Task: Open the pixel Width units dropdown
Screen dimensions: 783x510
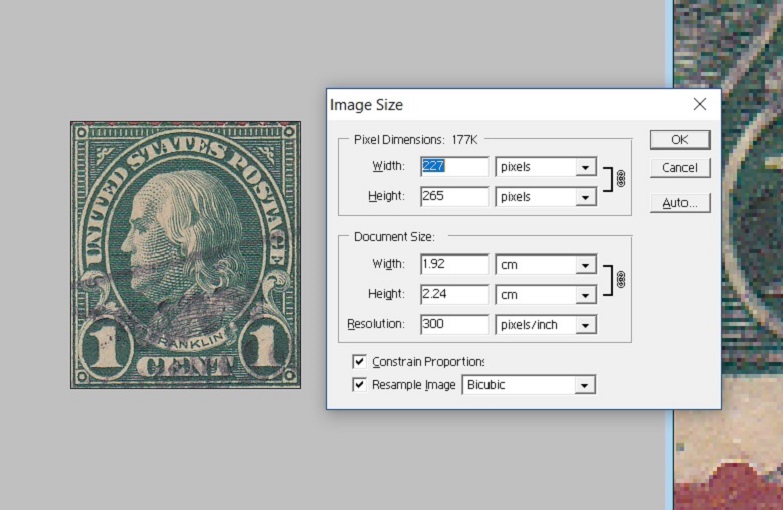Action: pos(546,167)
